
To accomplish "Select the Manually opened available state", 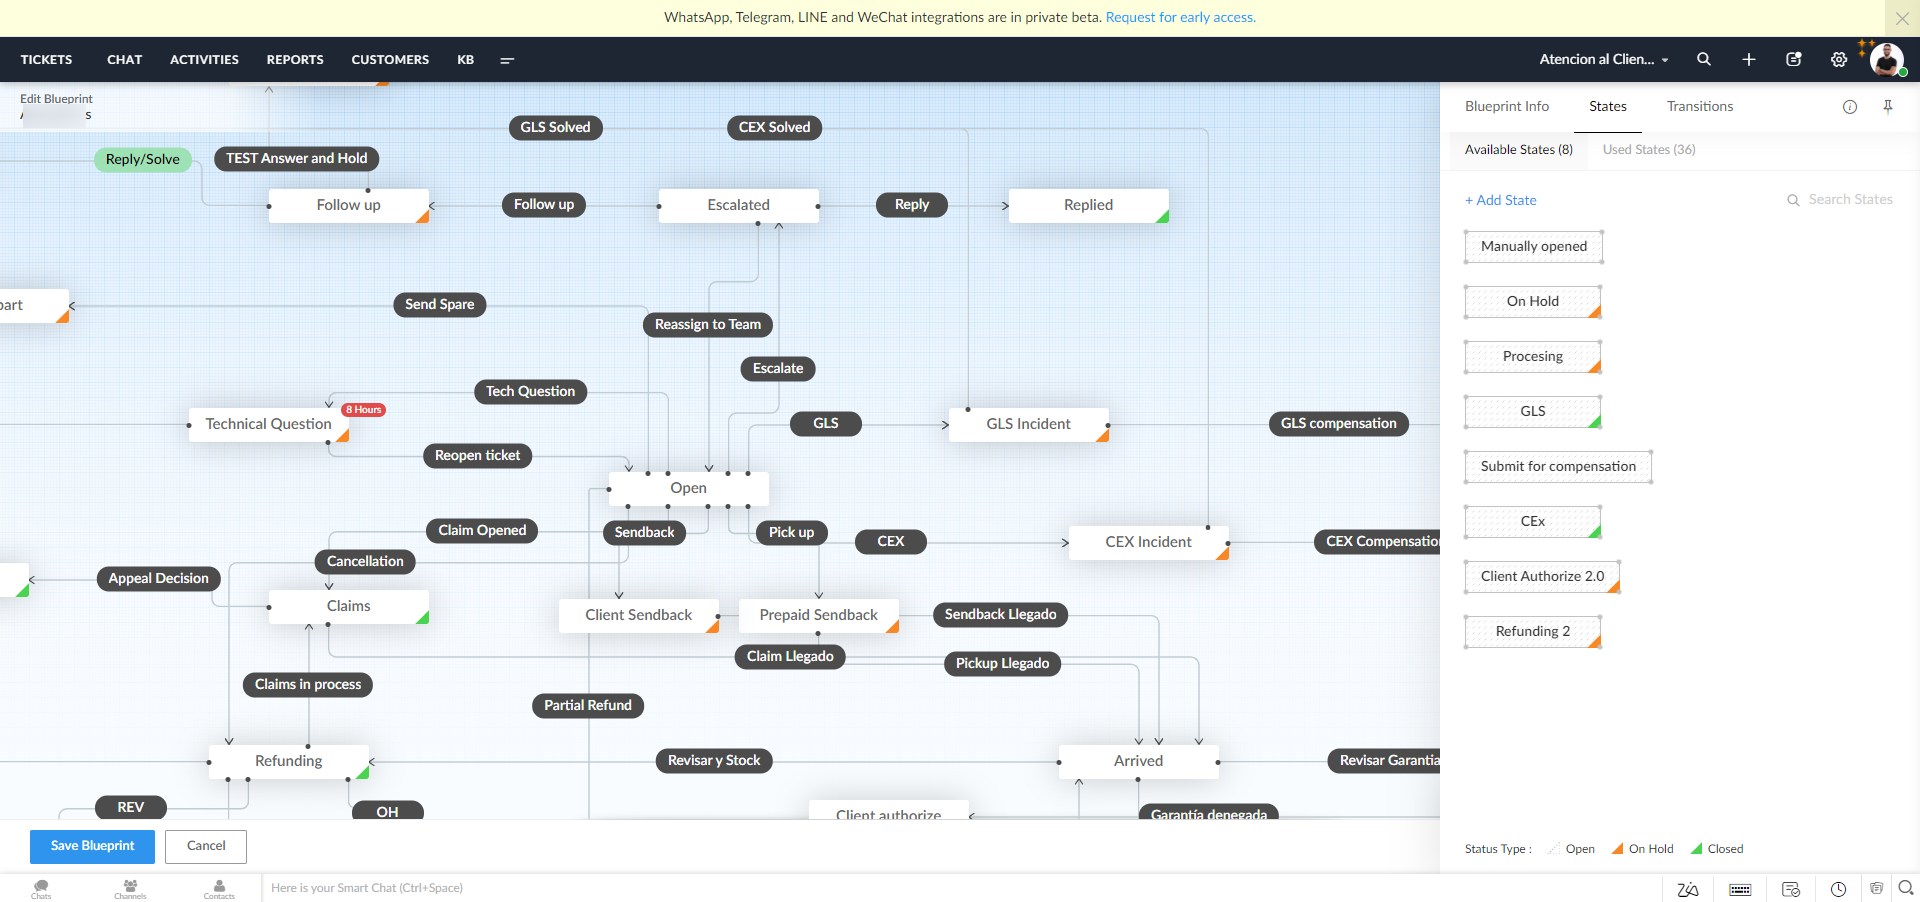I will tap(1534, 246).
